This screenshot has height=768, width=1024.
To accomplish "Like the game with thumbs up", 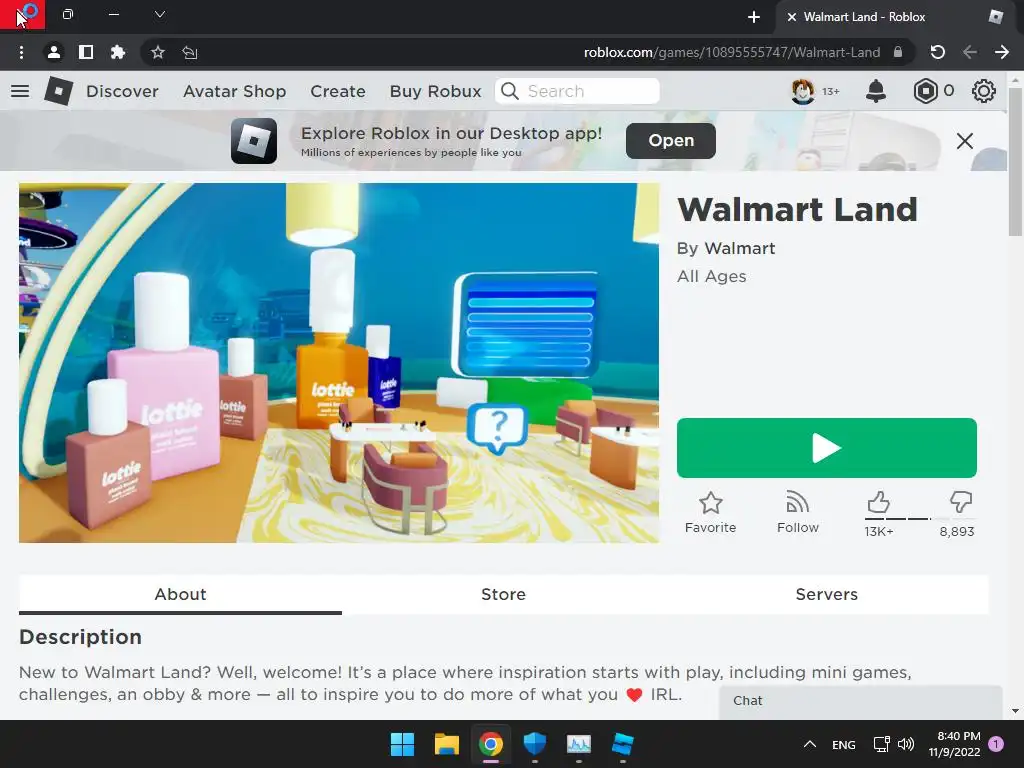I will point(878,502).
